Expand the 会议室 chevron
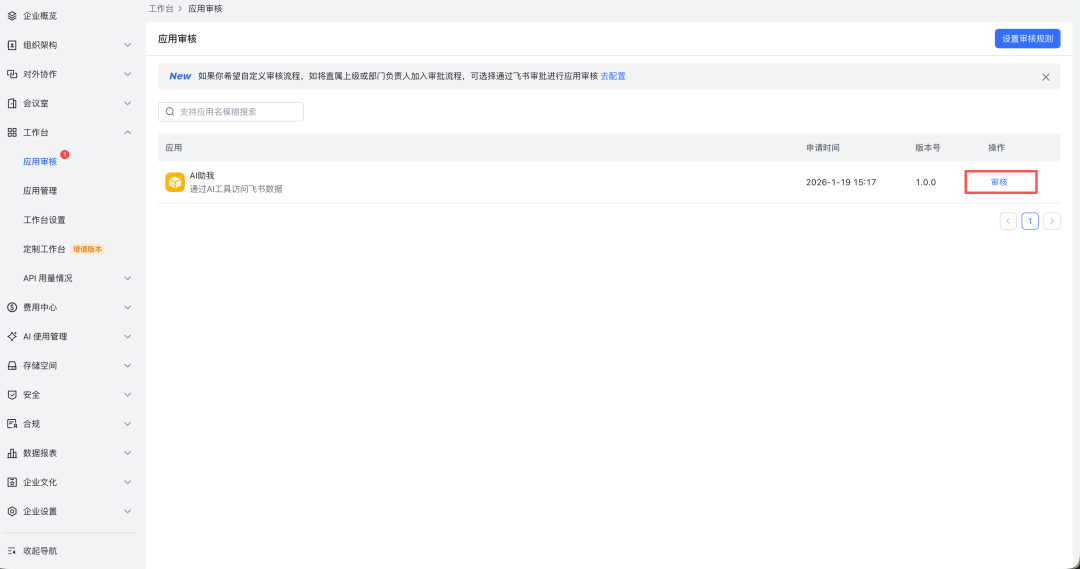Viewport: 1080px width, 569px height. (x=127, y=103)
